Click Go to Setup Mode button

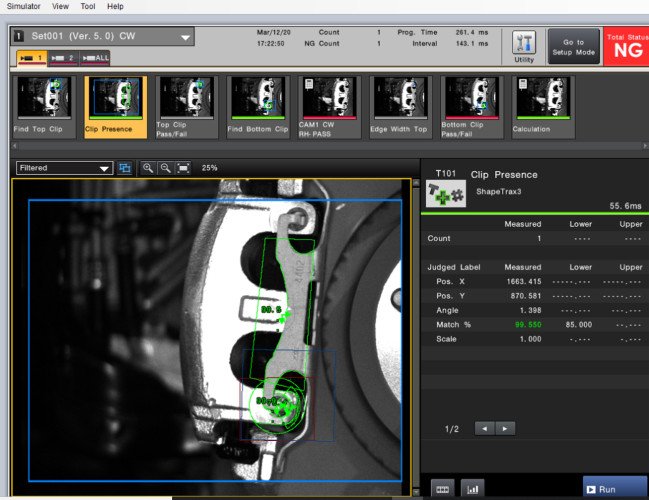coord(572,45)
